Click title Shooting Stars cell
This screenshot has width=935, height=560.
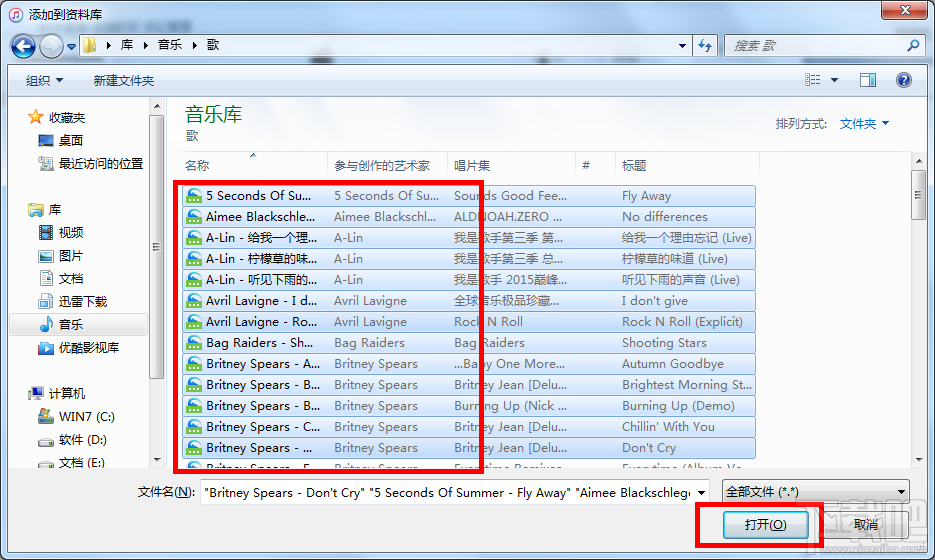coord(664,343)
